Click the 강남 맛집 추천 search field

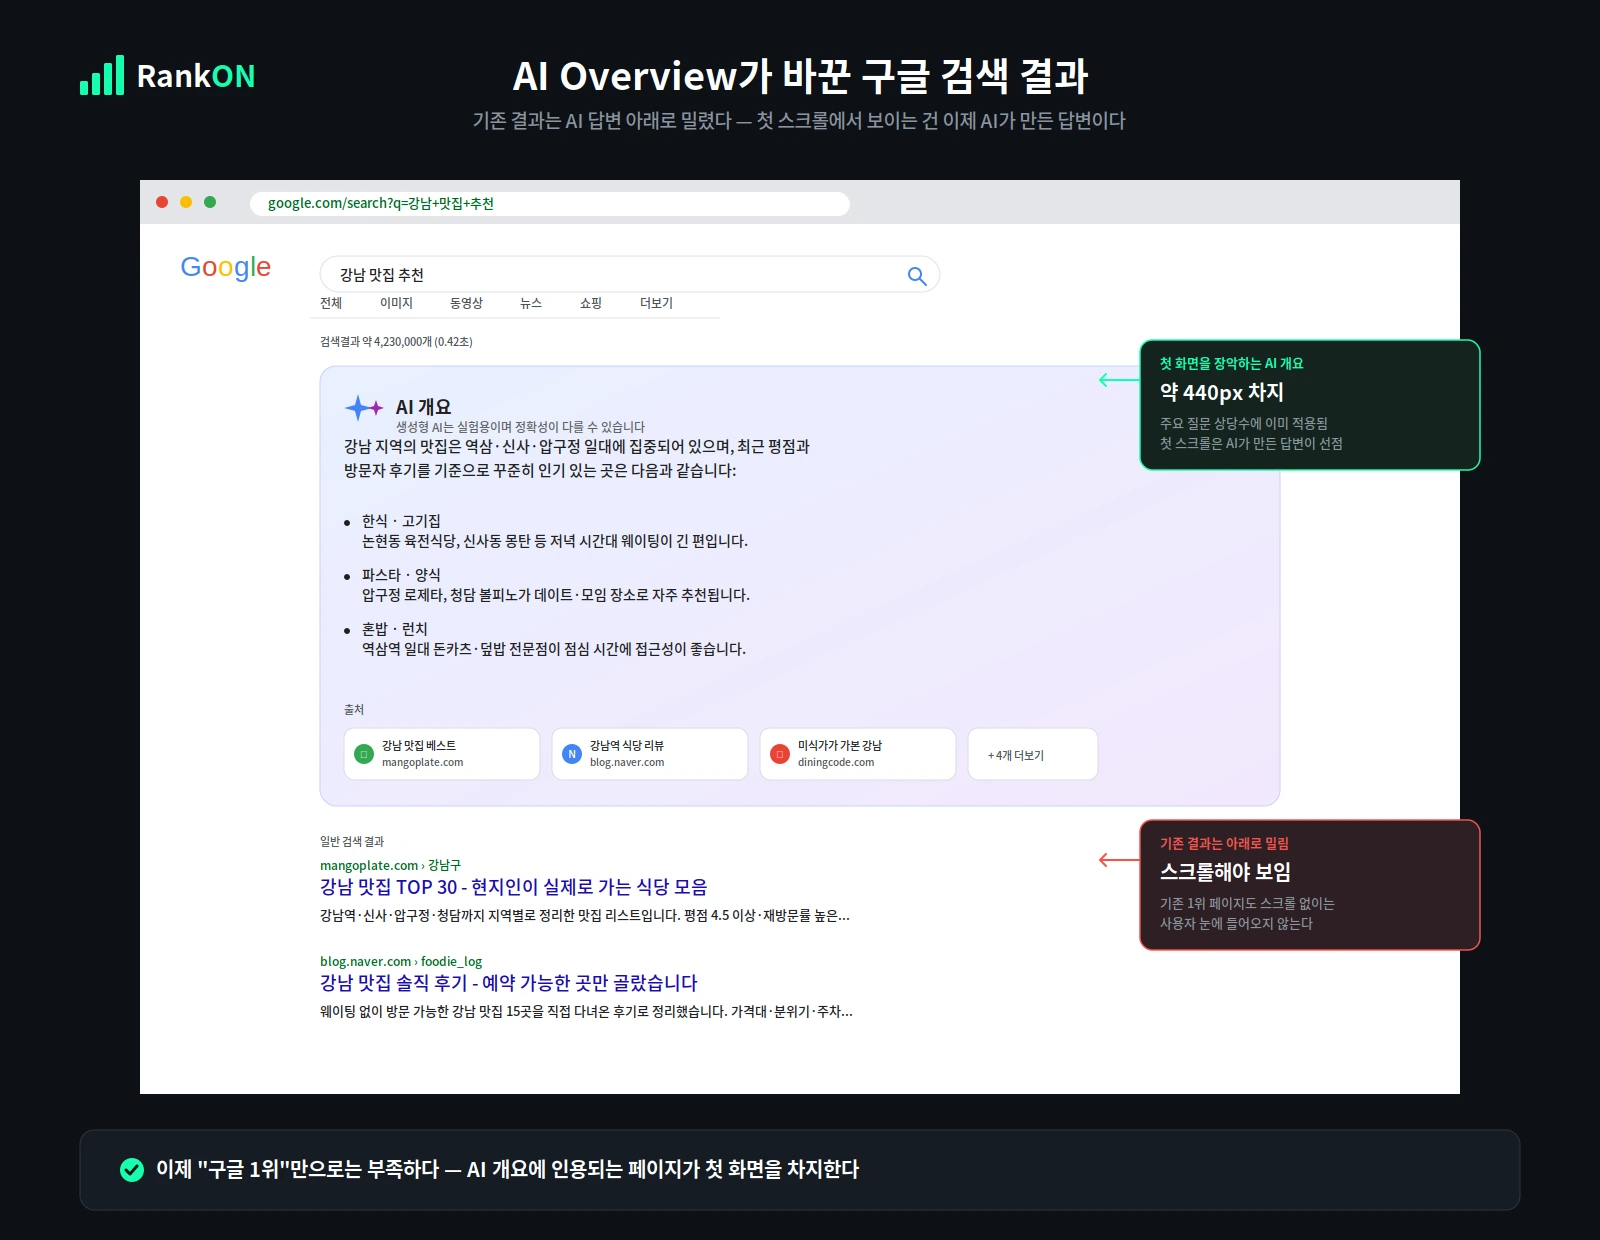point(600,273)
